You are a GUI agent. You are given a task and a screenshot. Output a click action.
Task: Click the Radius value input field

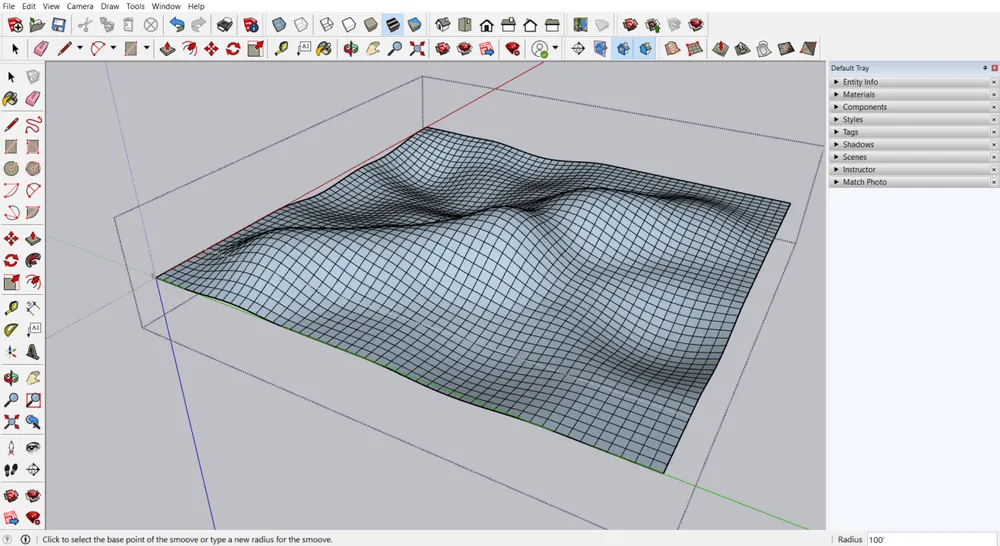point(931,540)
